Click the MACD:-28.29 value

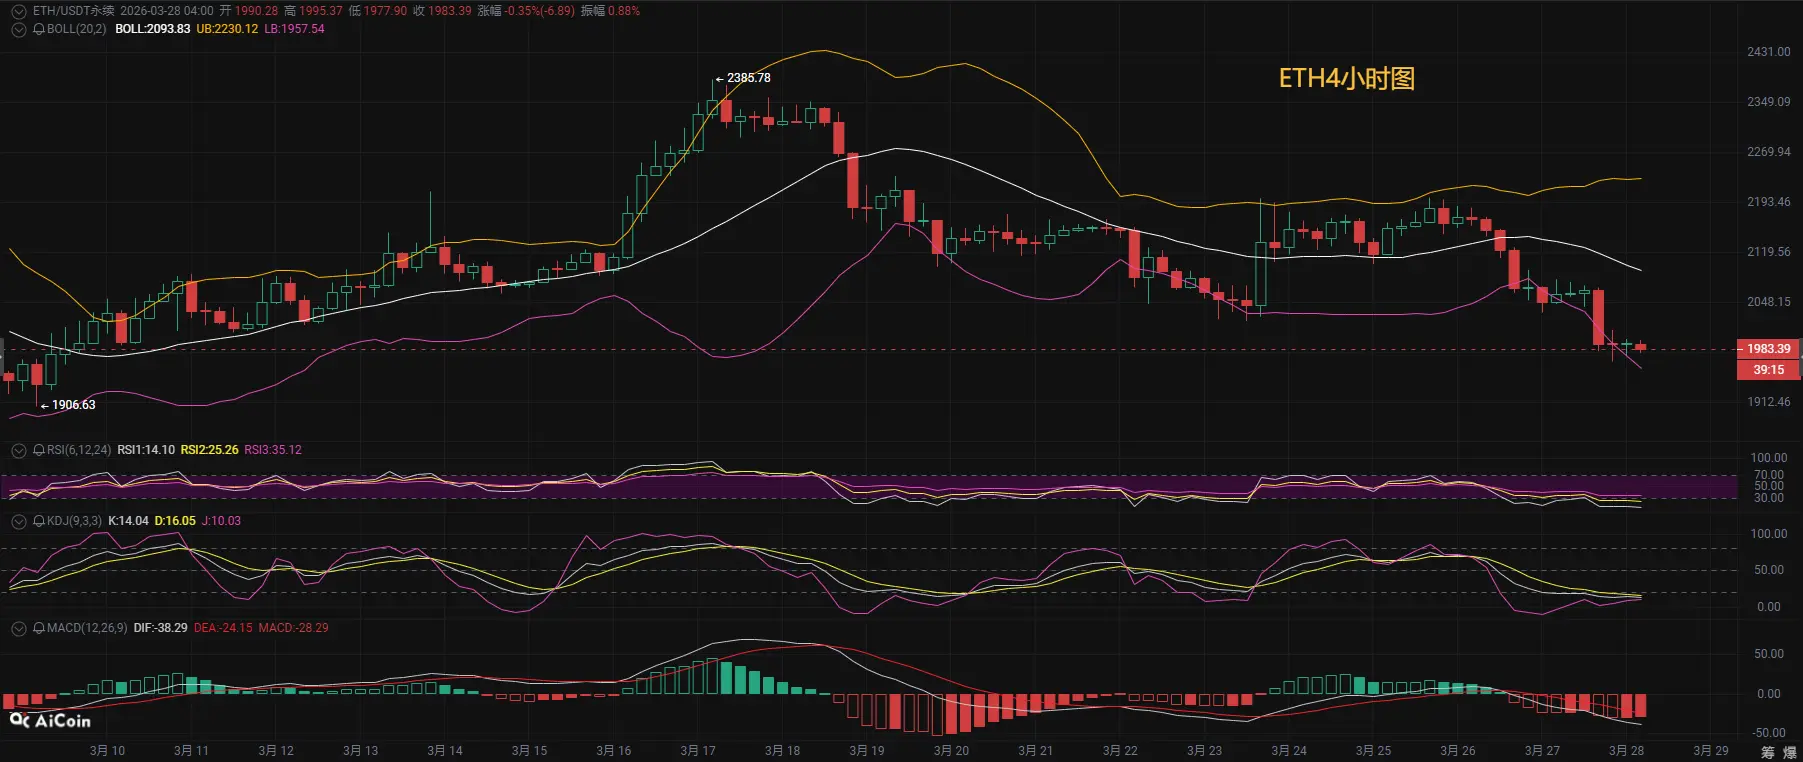click(293, 628)
